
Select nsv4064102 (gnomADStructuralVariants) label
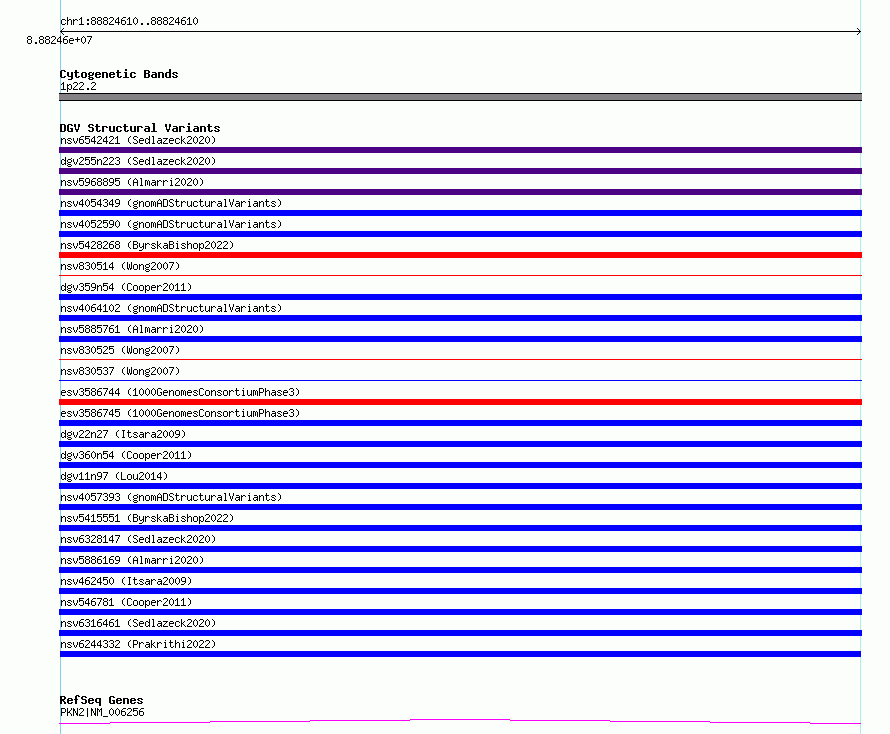point(171,308)
